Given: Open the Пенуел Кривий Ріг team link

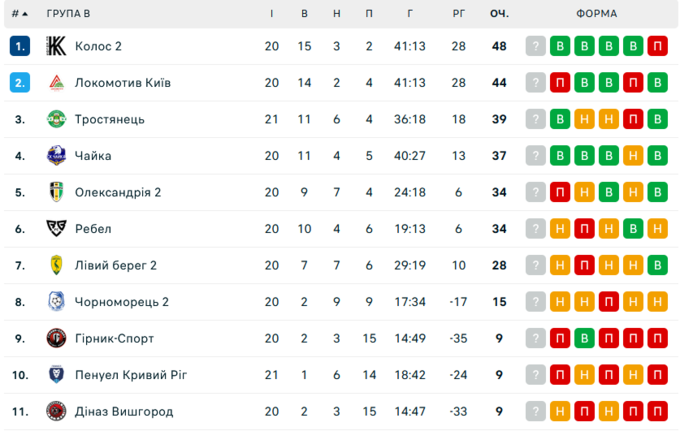Looking at the screenshot, I should click(x=131, y=375).
